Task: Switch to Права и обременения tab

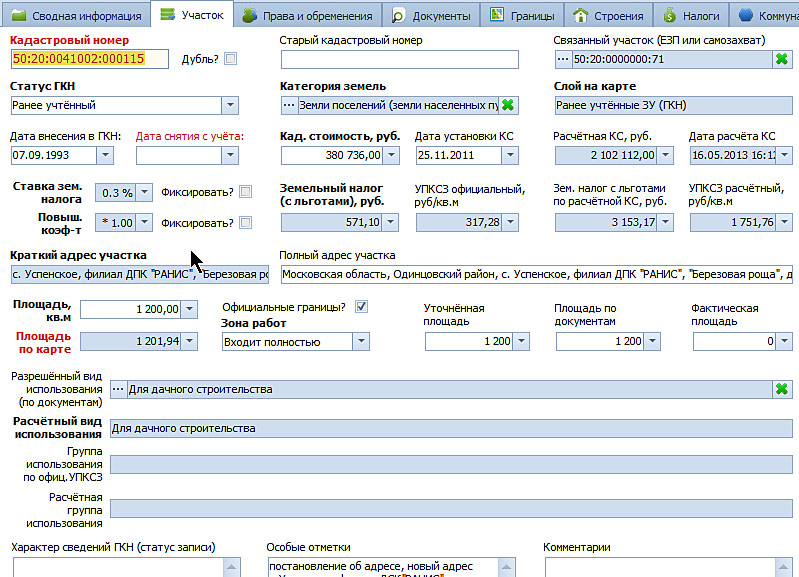Action: click(307, 15)
